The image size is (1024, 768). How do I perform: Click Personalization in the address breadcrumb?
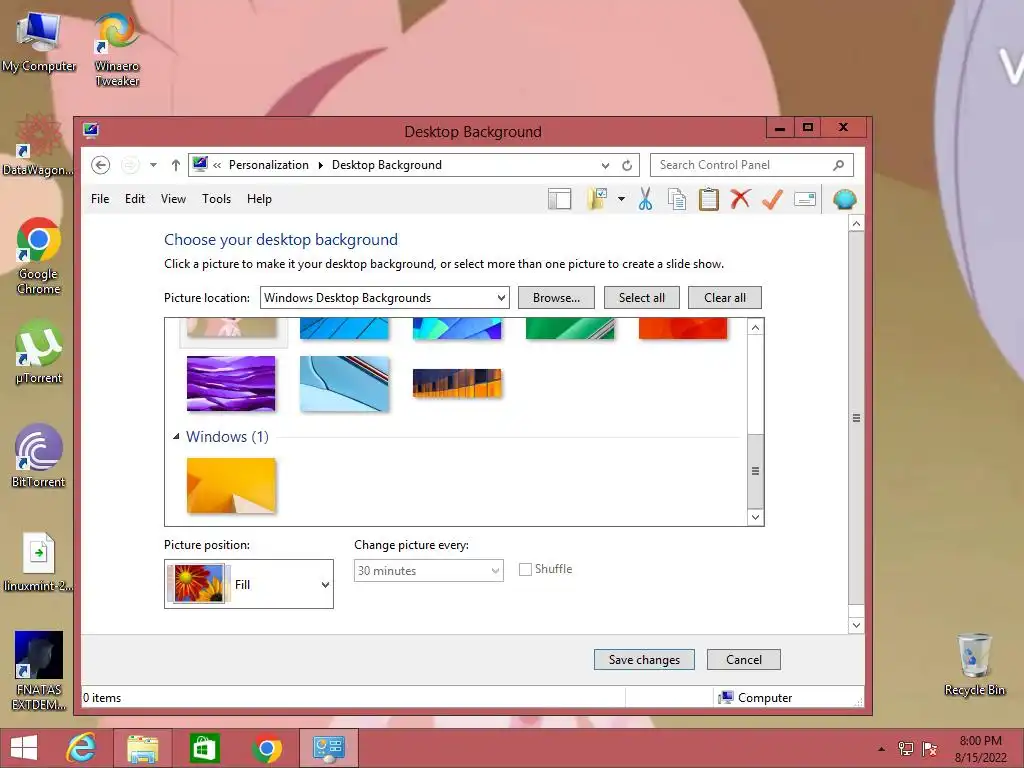(268, 165)
